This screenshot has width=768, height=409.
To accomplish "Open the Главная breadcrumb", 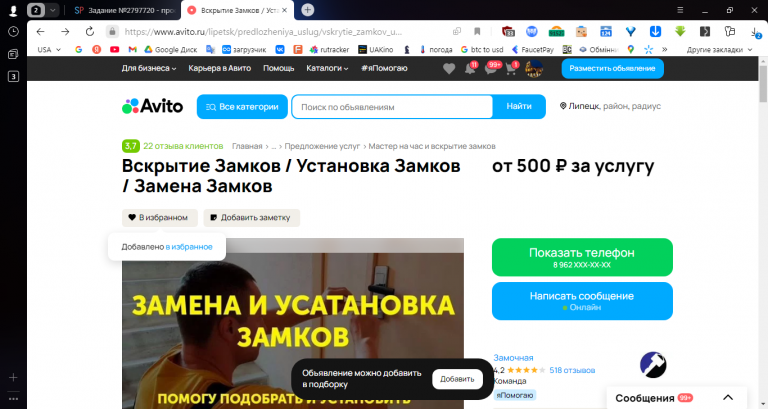I will (x=247, y=146).
